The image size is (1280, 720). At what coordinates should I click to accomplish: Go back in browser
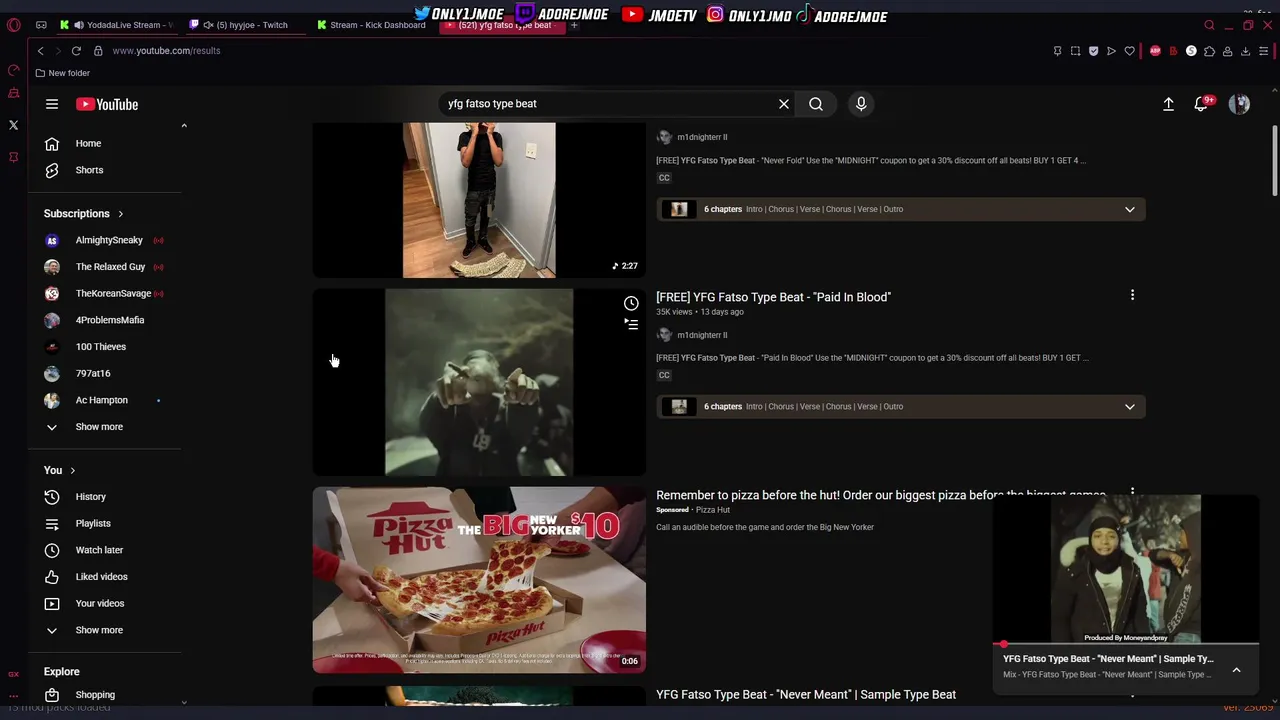point(40,51)
